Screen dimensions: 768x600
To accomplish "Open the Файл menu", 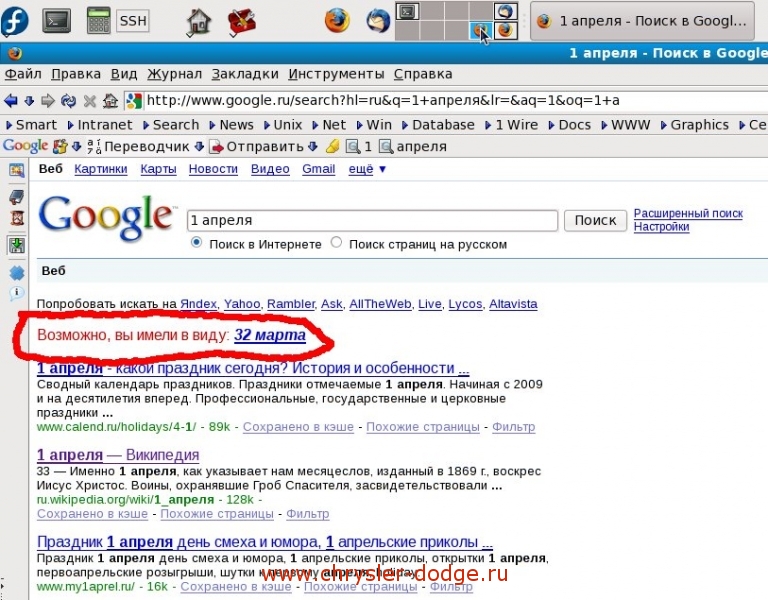I will [23, 74].
